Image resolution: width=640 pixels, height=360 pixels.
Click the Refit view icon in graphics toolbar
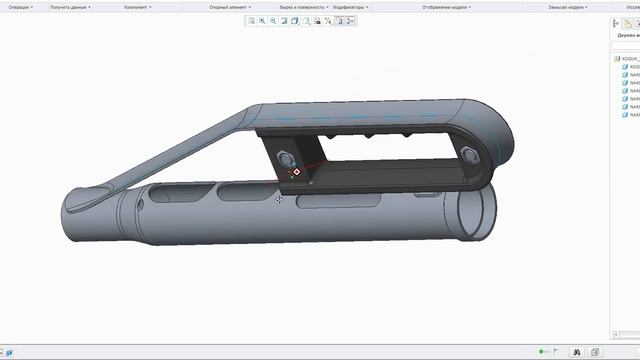point(251,21)
